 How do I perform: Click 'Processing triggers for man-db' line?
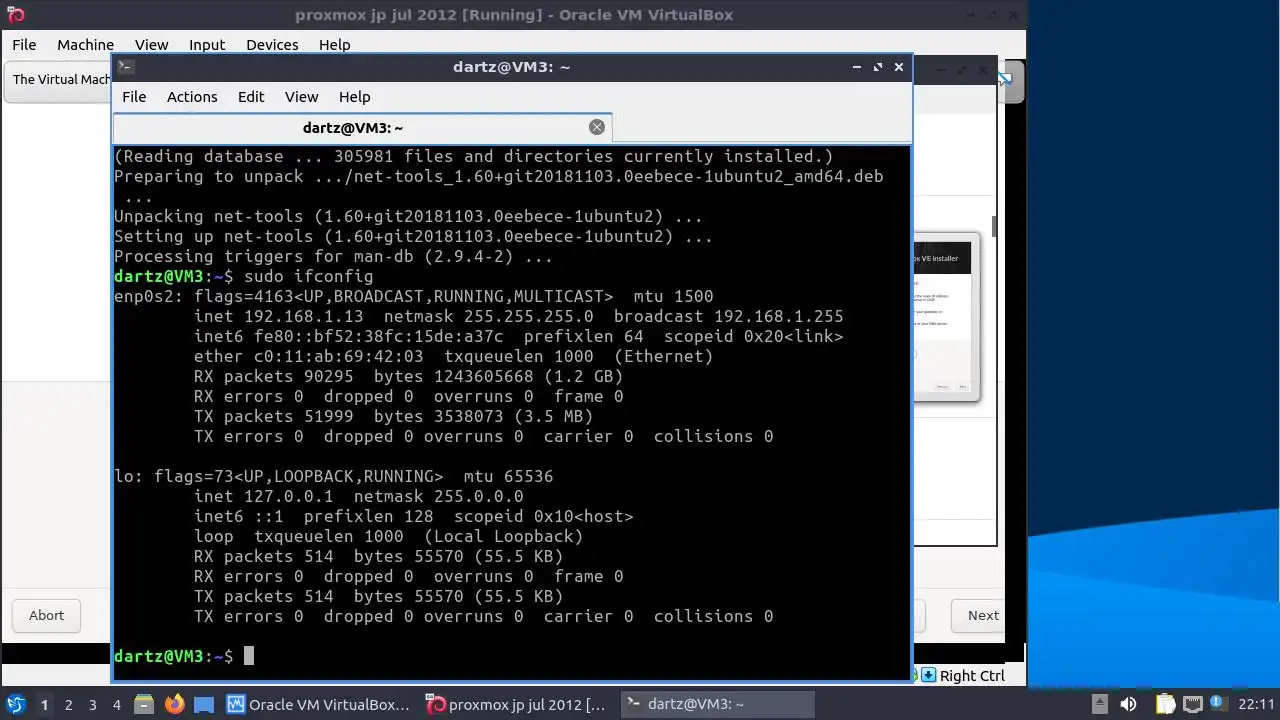[333, 256]
